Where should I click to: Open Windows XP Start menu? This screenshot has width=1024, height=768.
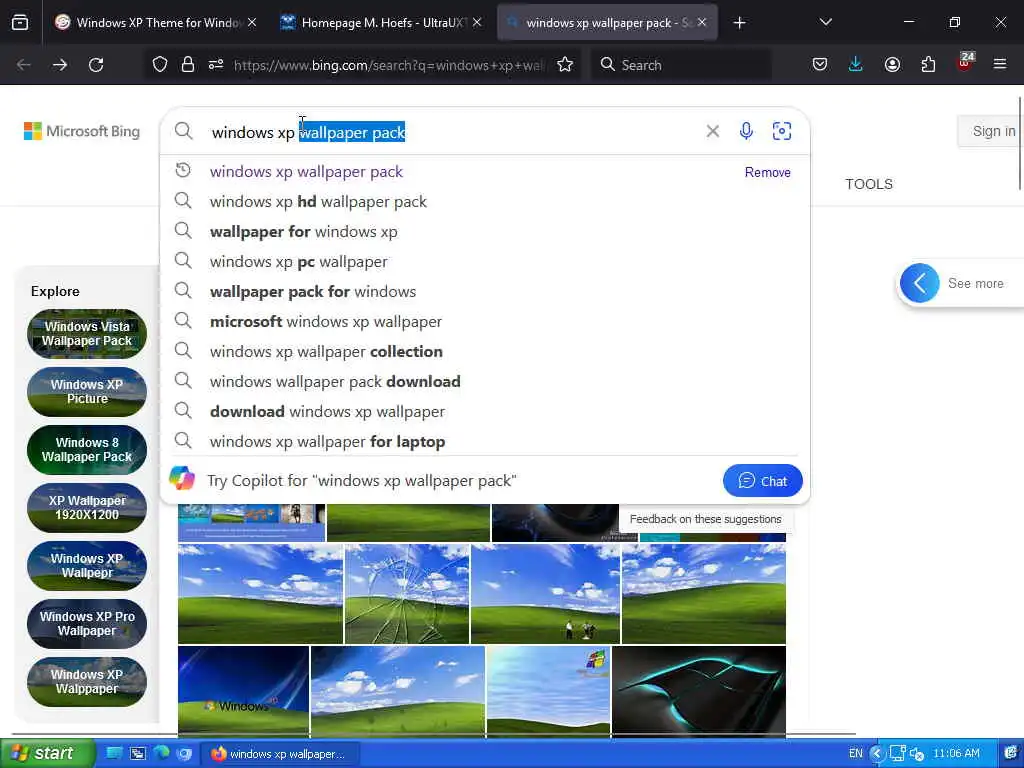pos(47,753)
